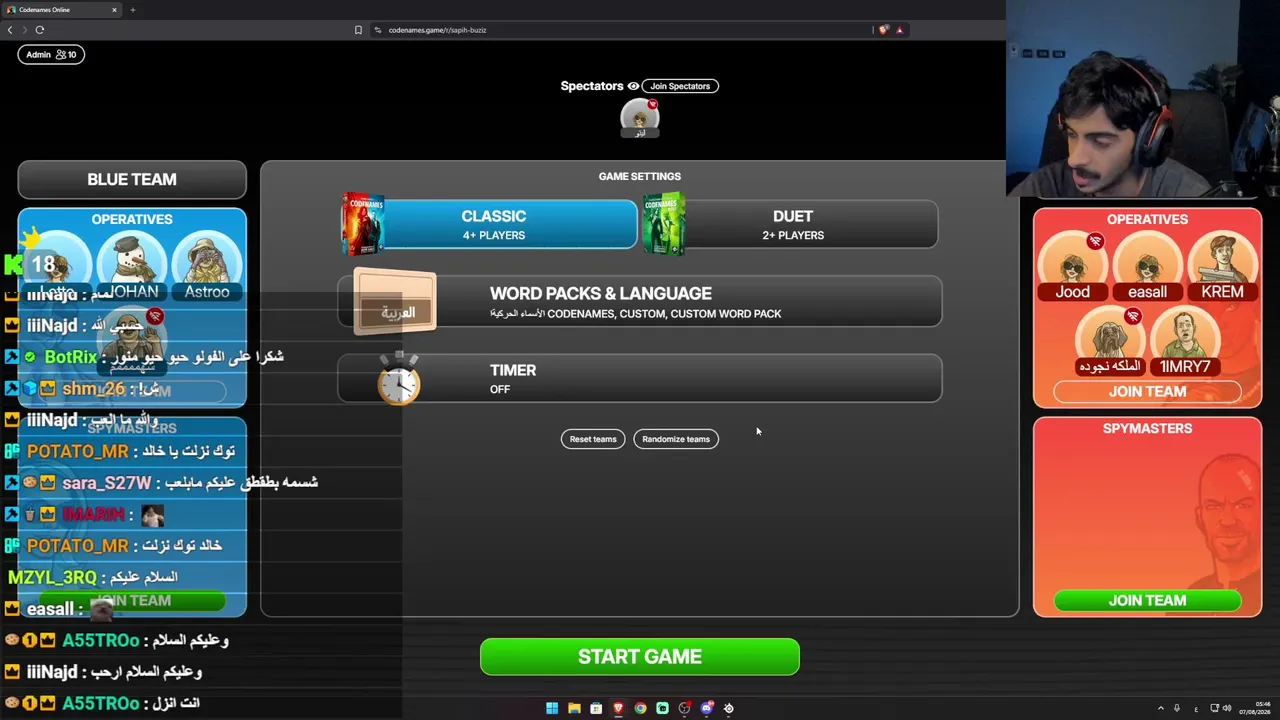Click the eye icon beside Spectators
This screenshot has width=1280, height=720.
(633, 86)
